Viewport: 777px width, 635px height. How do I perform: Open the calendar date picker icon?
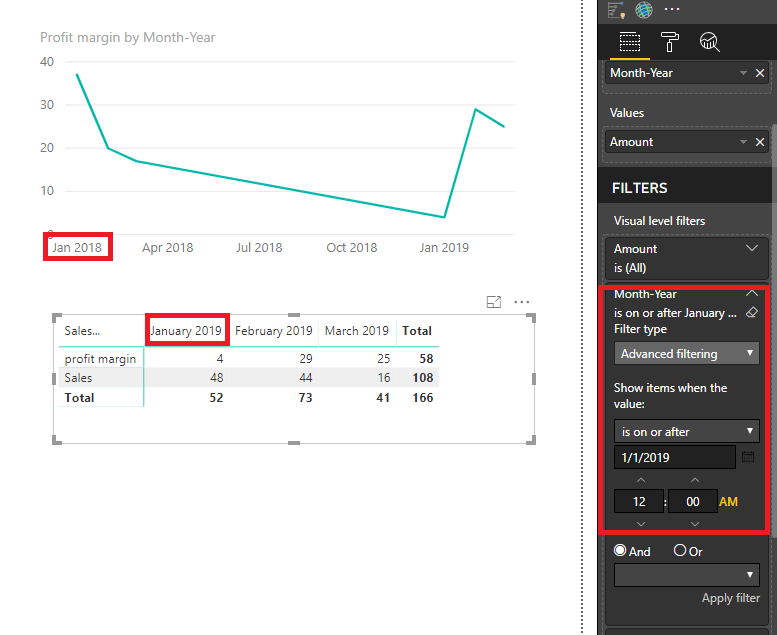(748, 457)
